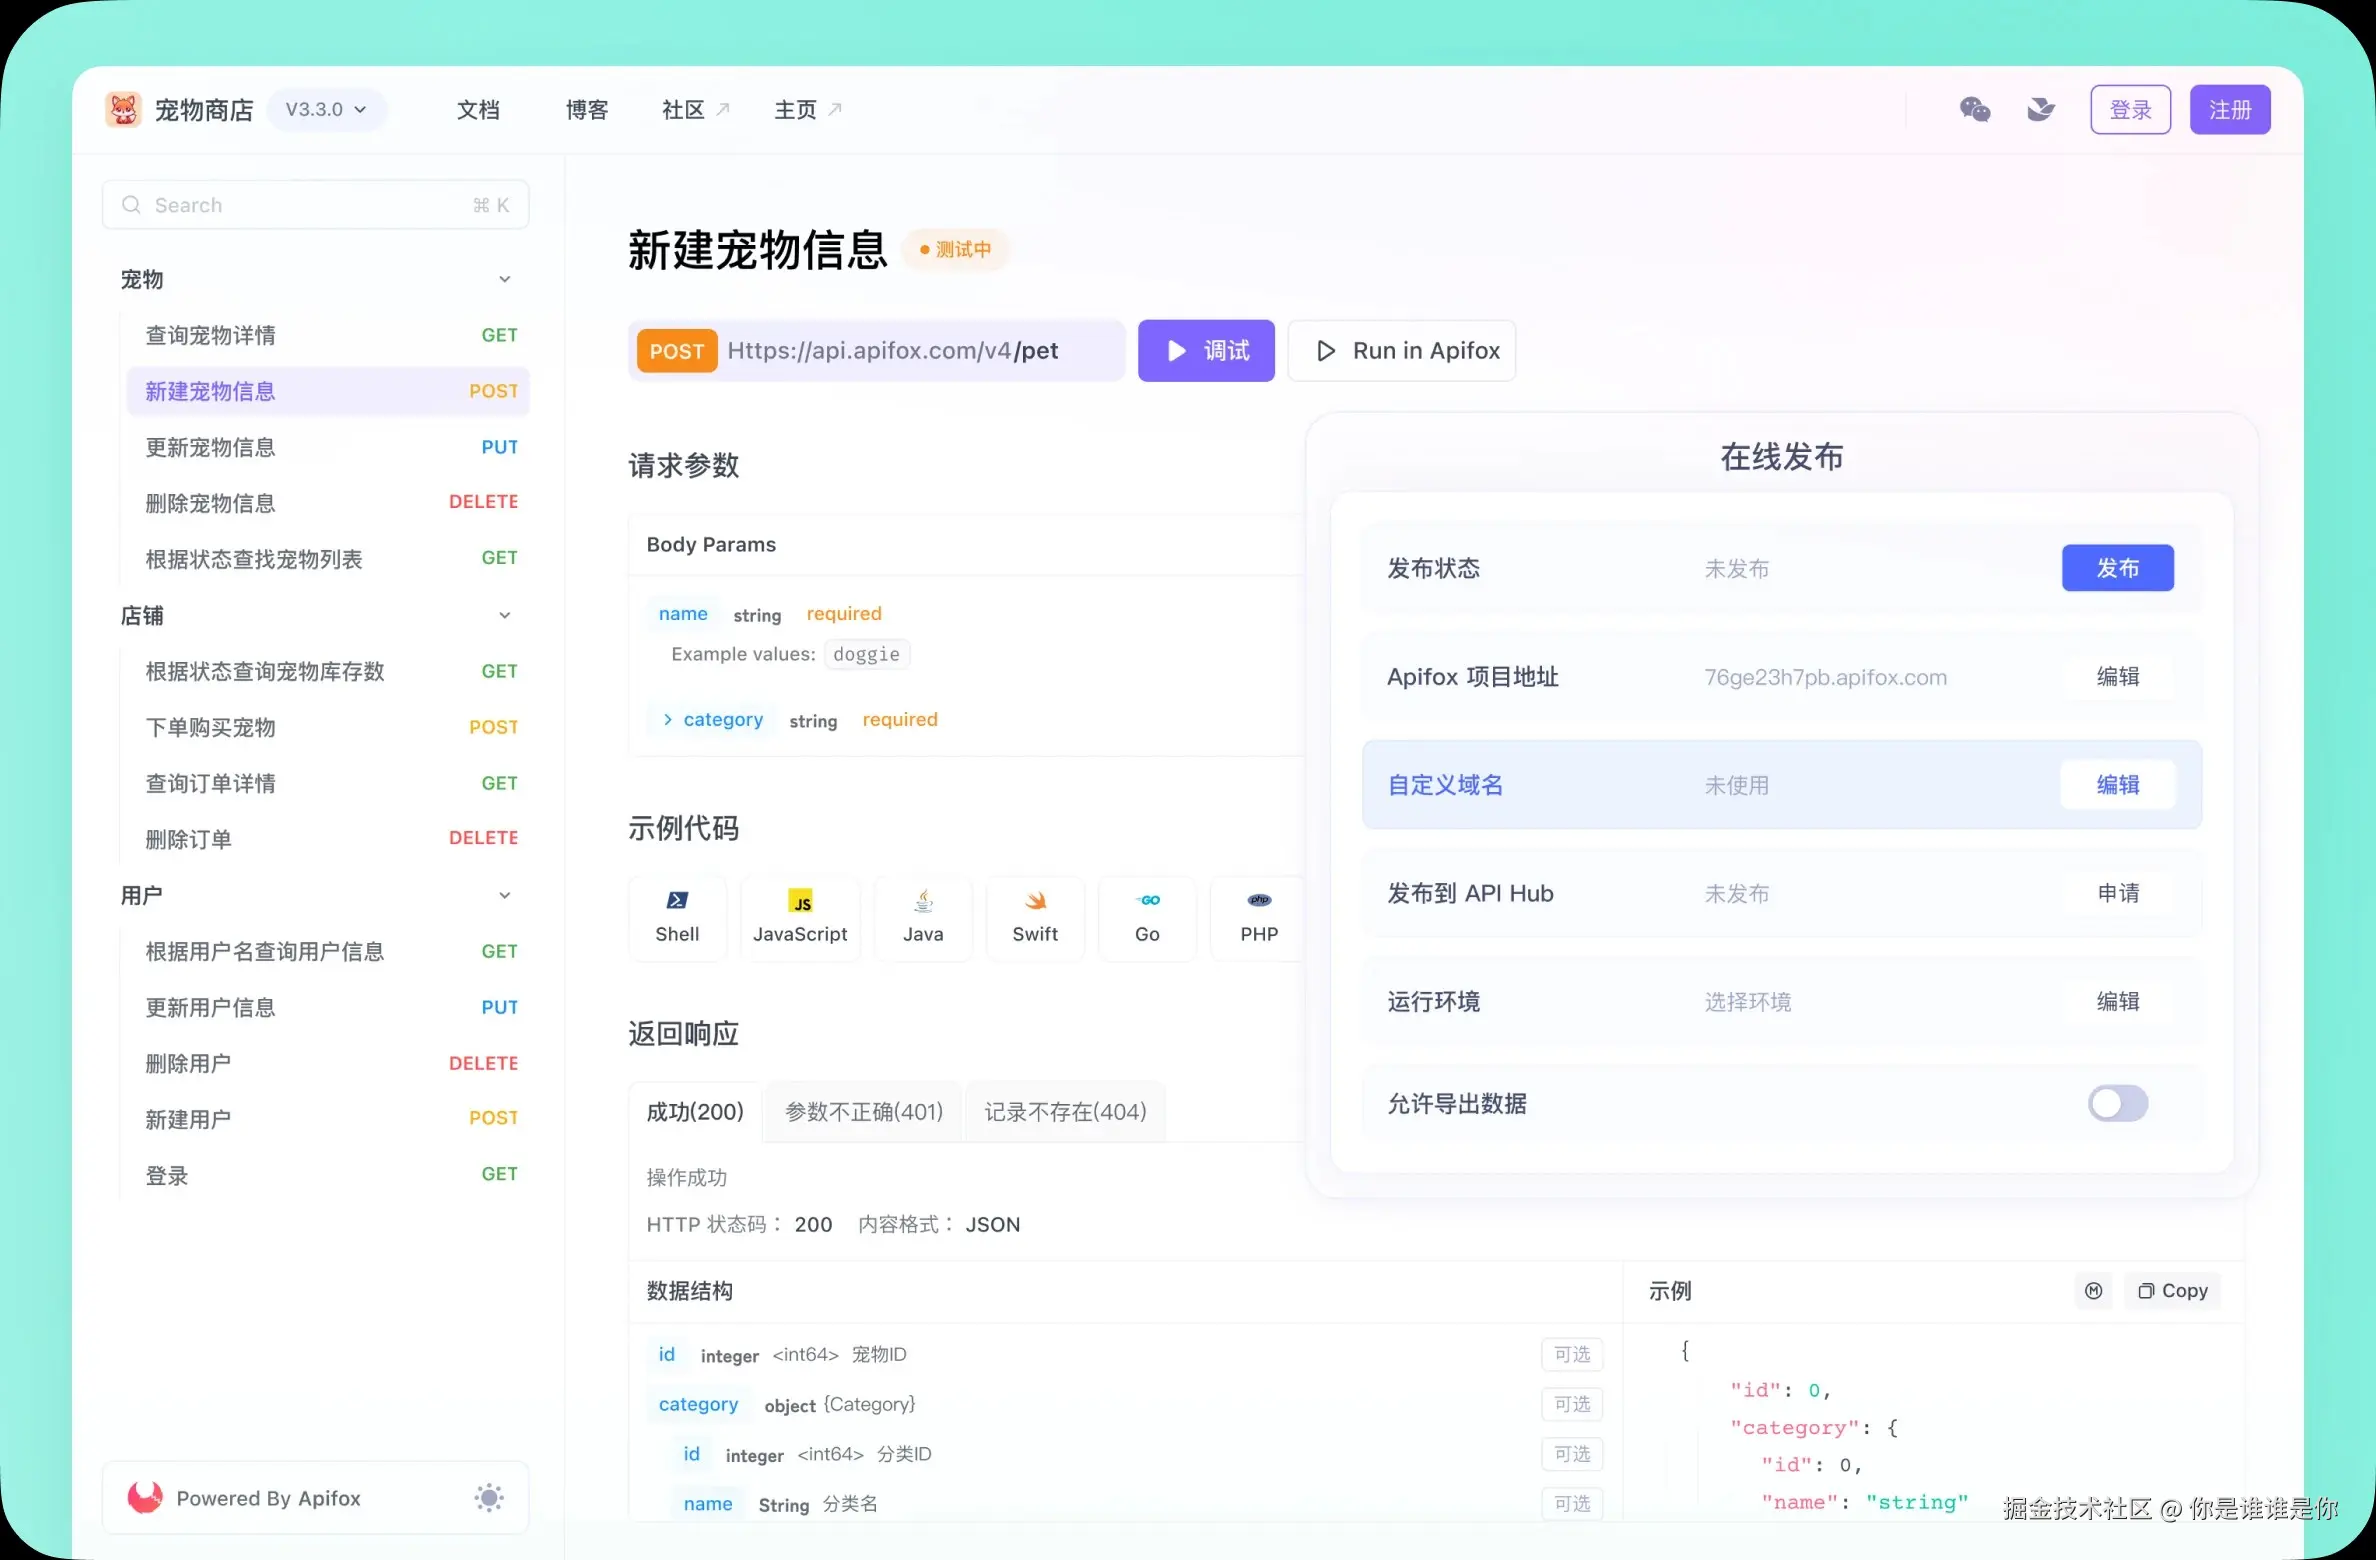
Task: Enable 允许导出数据 toggle
Action: [2116, 1103]
